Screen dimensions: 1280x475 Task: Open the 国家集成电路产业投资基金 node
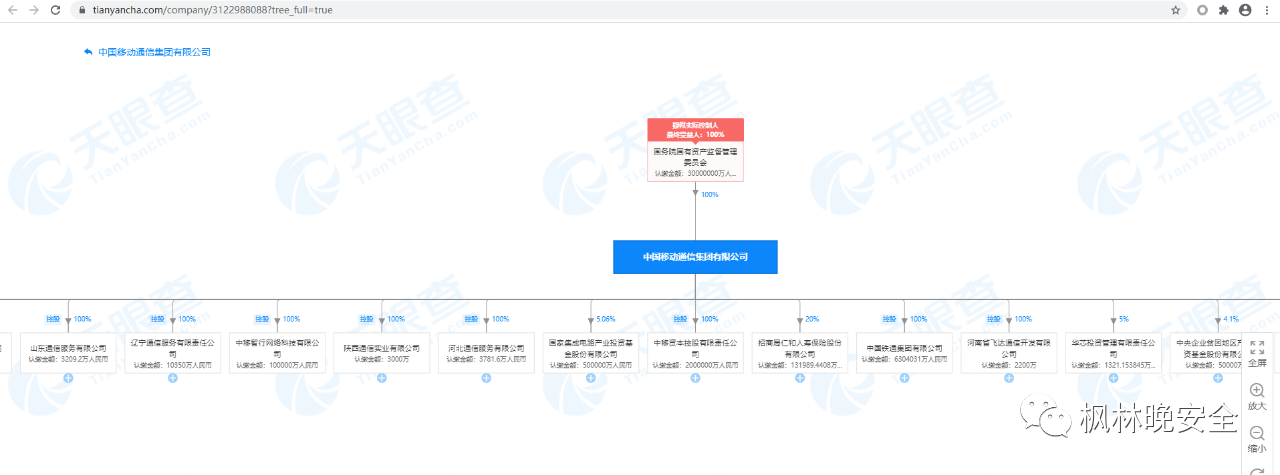590,353
